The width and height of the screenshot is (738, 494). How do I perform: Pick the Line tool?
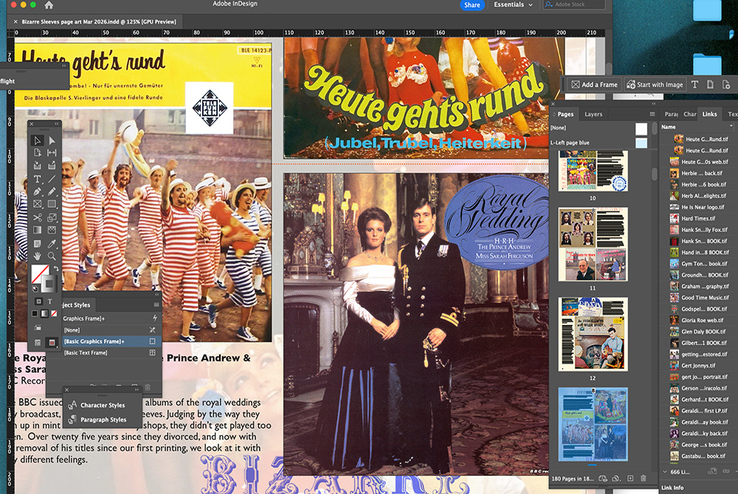click(x=52, y=179)
